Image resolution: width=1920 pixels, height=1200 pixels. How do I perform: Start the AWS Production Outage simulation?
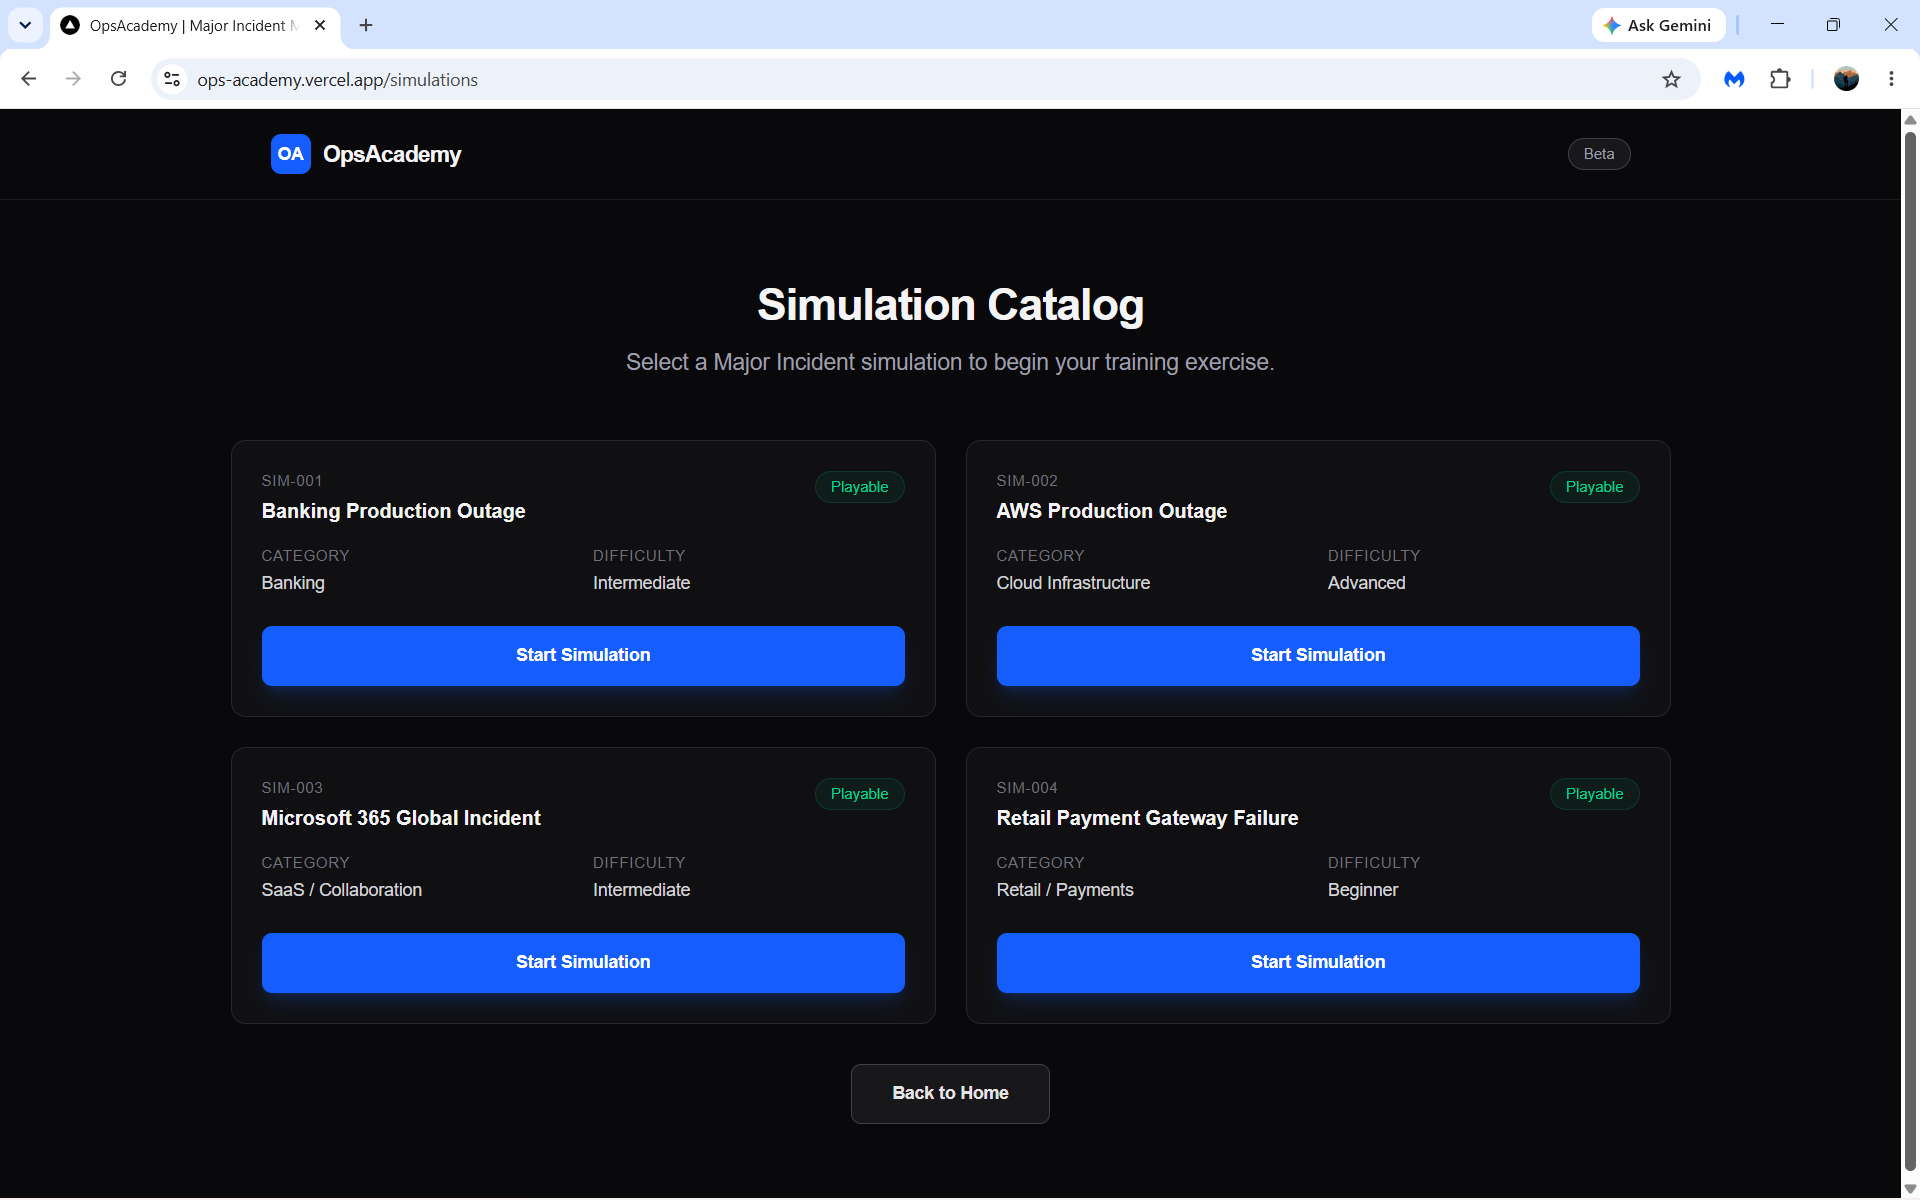tap(1317, 655)
